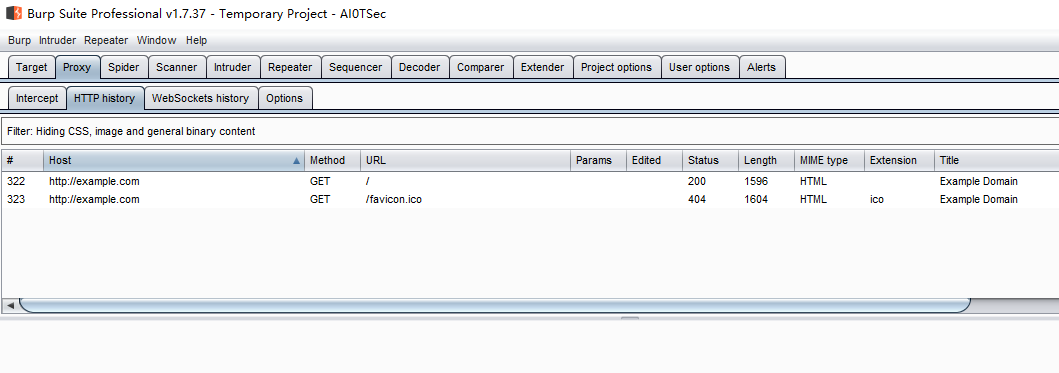Viewport: 1059px width, 373px height.
Task: Click Example Domain title in row 323
Action: [x=979, y=199]
